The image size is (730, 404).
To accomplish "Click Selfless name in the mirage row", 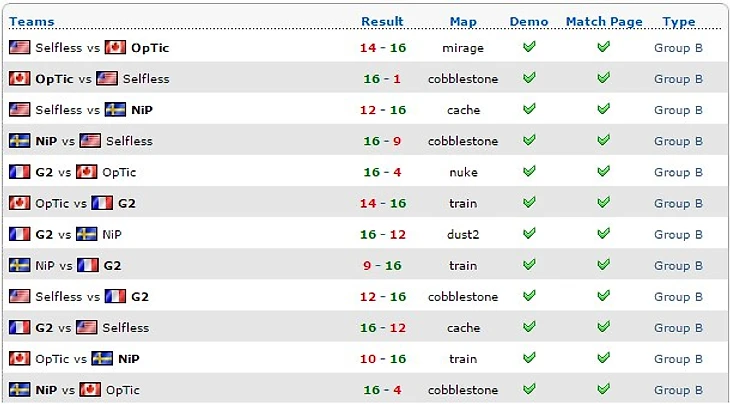I will pos(59,48).
